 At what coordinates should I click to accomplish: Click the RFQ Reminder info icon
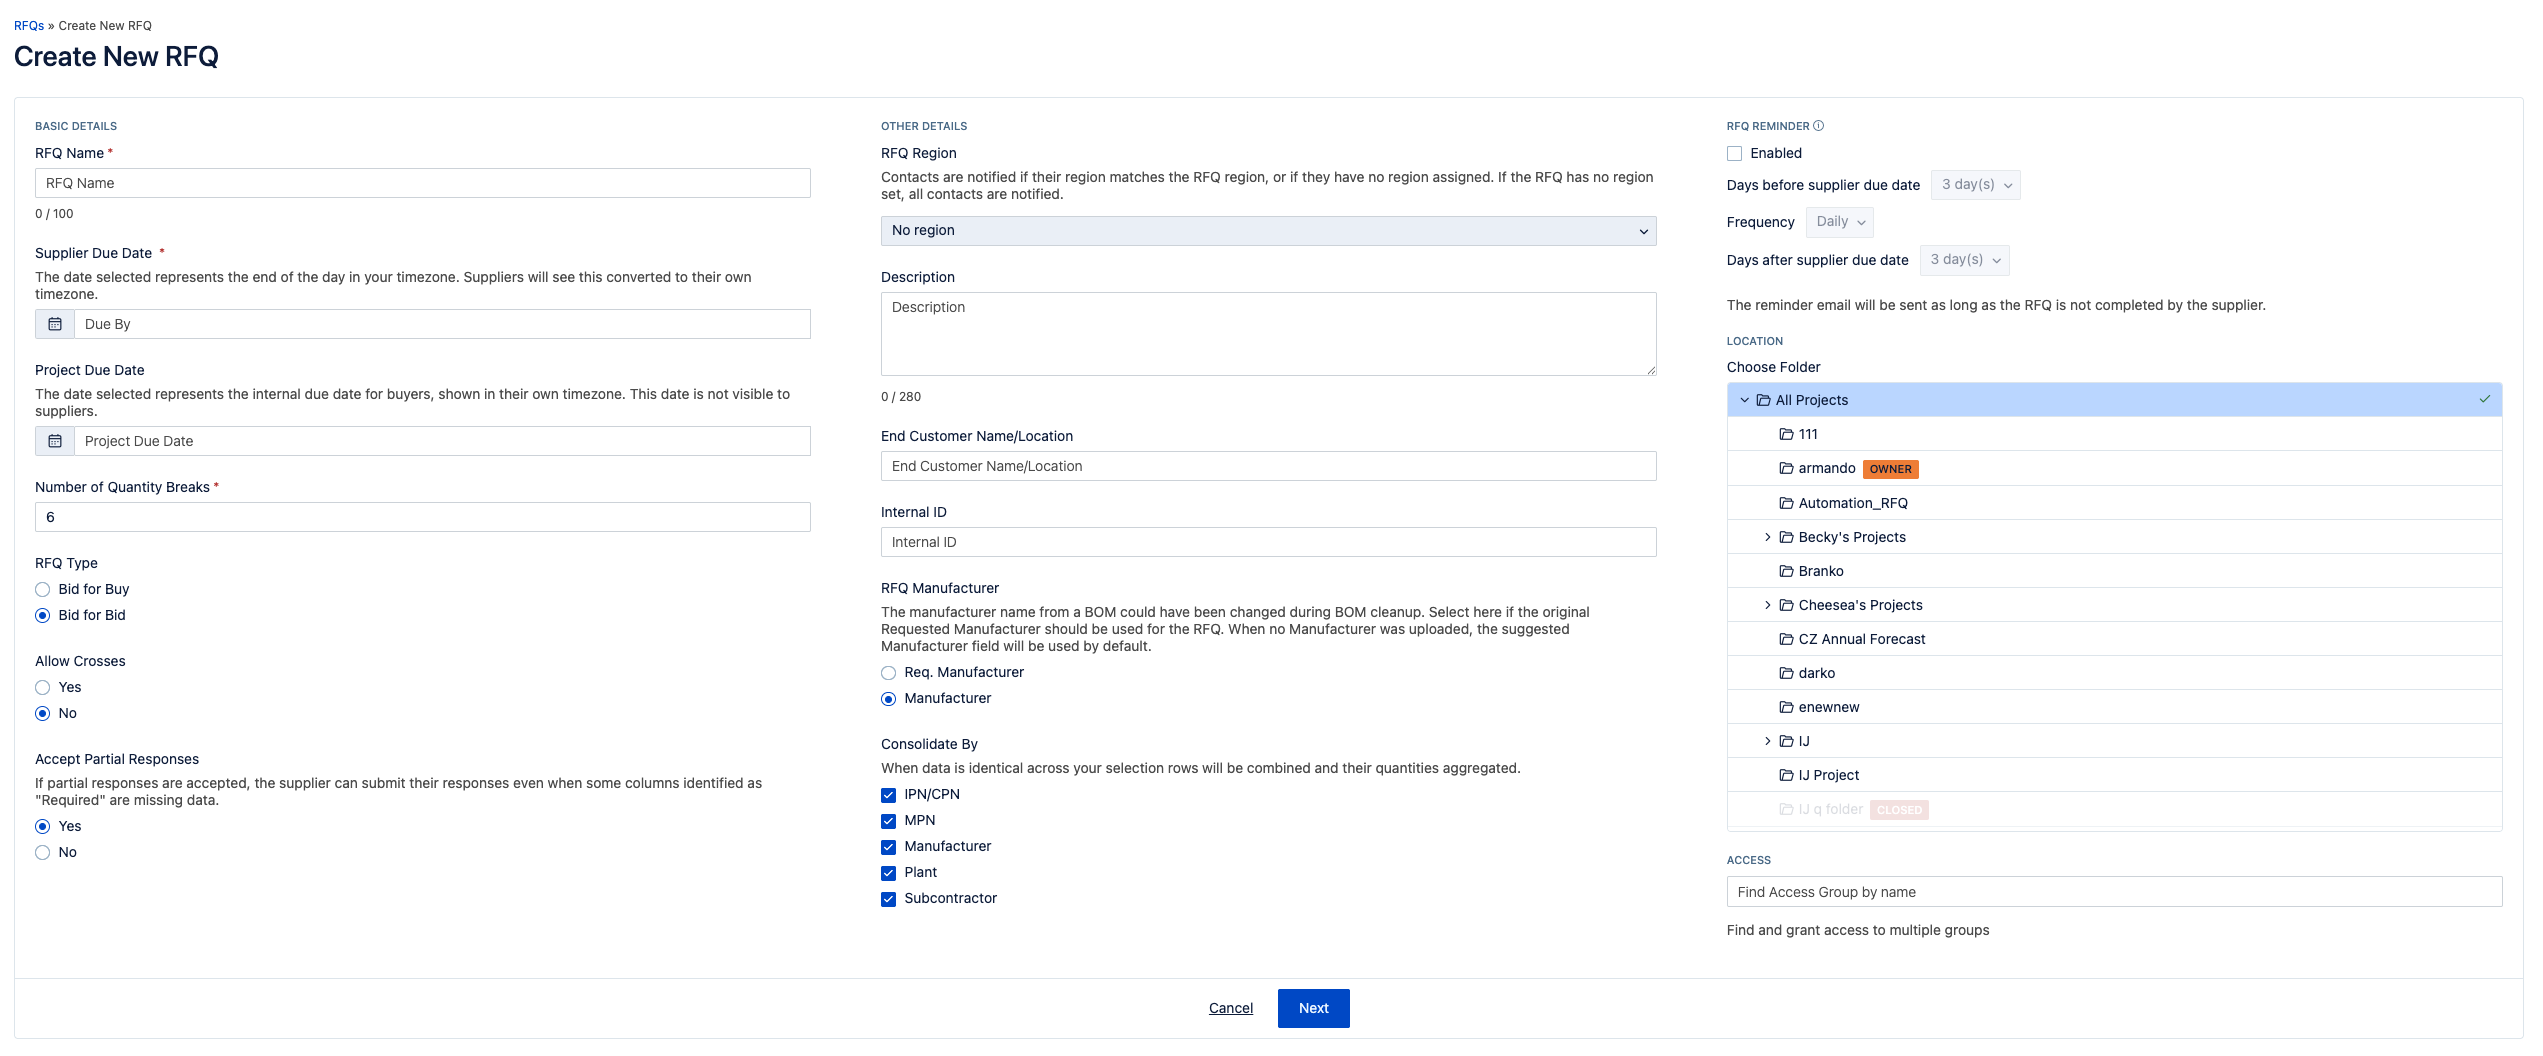pyautogui.click(x=1819, y=126)
